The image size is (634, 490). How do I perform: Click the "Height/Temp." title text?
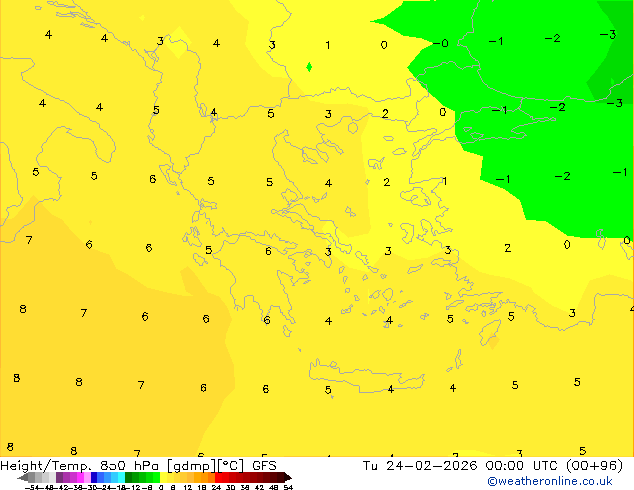coord(42,466)
